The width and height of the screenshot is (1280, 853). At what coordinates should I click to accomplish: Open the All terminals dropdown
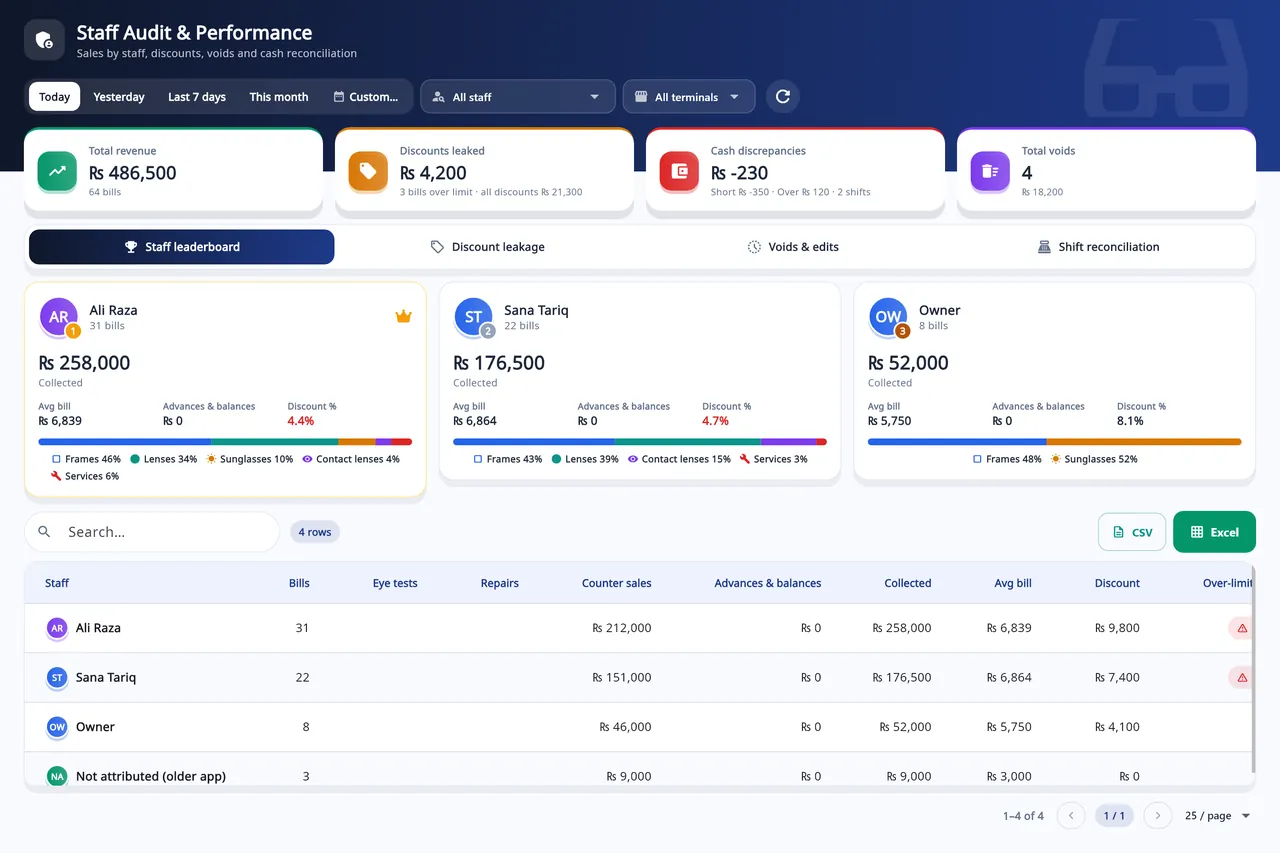[x=689, y=97]
